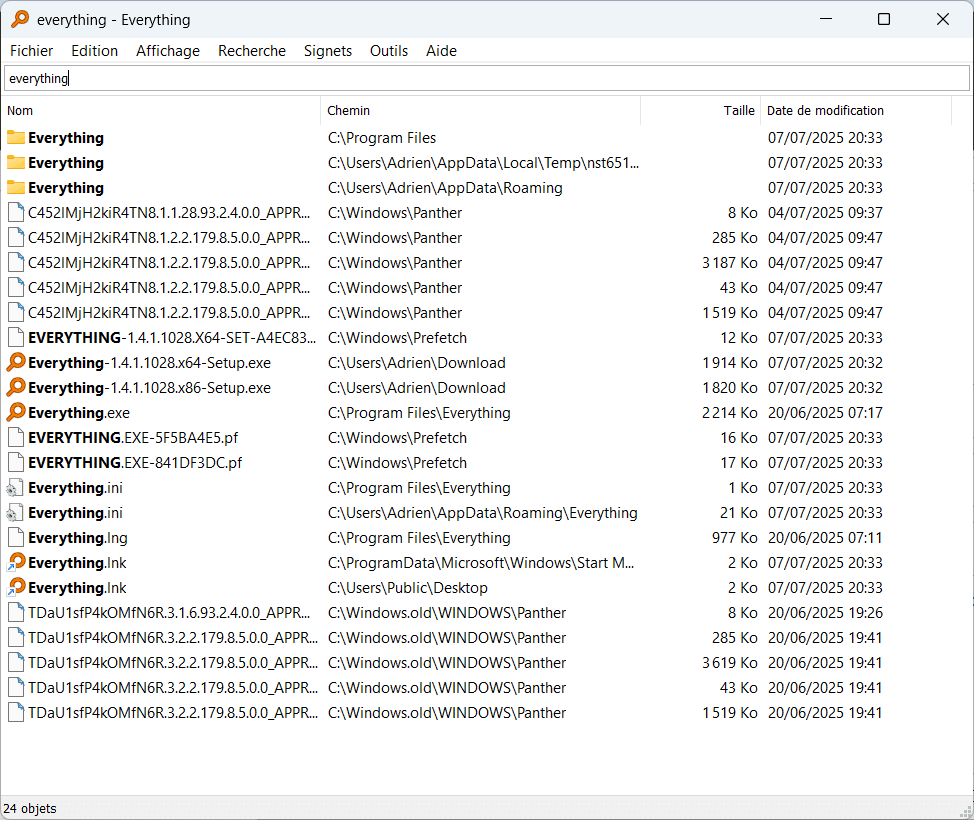Maximize the Everything window
974x820 pixels.
(x=883, y=19)
